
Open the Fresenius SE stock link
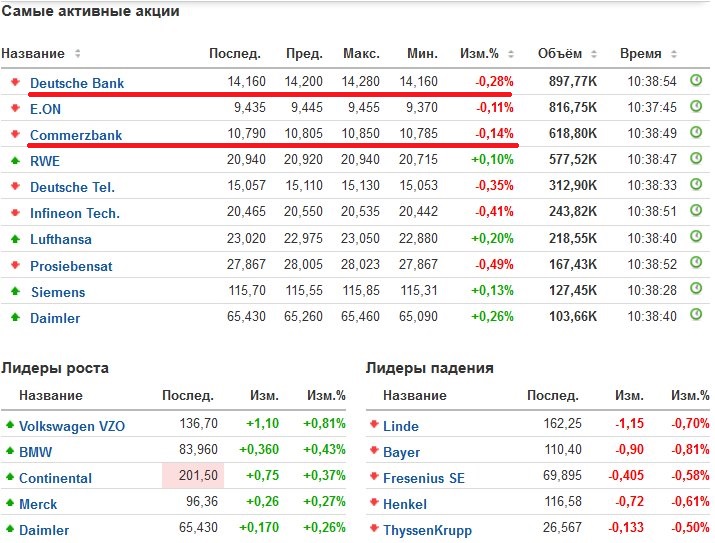(x=424, y=478)
